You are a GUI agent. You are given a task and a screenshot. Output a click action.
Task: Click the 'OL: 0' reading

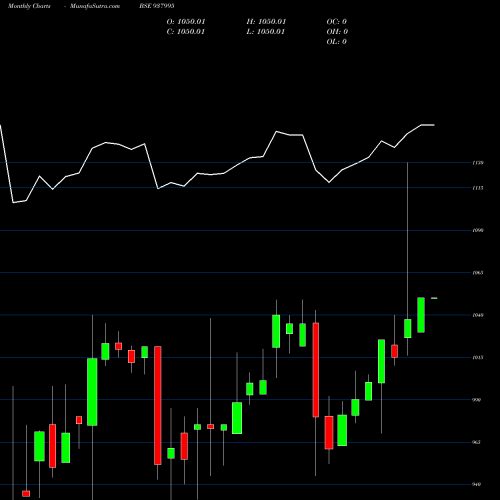[337, 42]
